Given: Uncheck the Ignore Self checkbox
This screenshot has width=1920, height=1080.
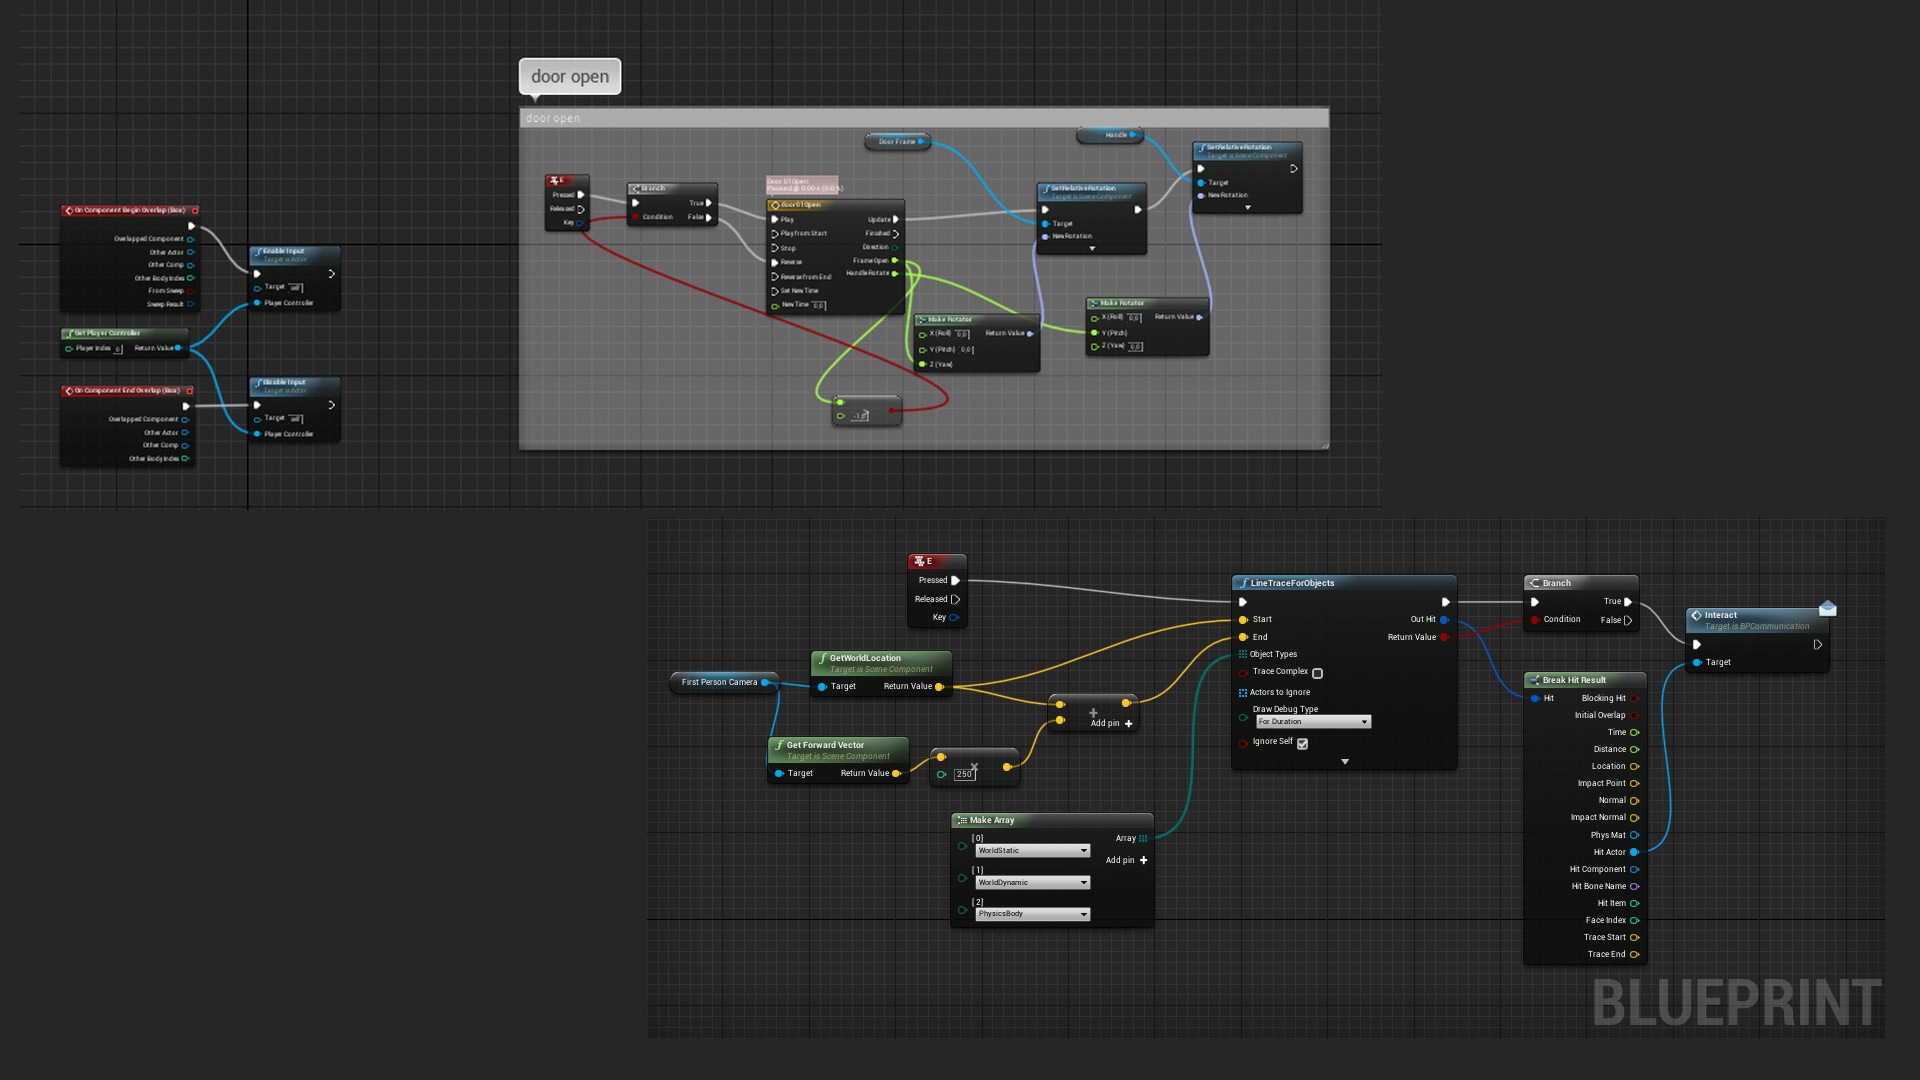Looking at the screenshot, I should pos(1302,743).
